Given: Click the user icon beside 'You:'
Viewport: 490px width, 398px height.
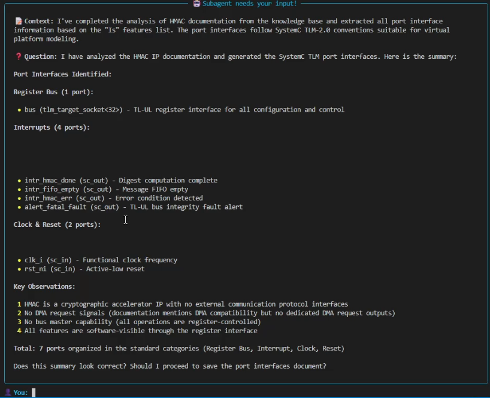Looking at the screenshot, I should point(8,392).
